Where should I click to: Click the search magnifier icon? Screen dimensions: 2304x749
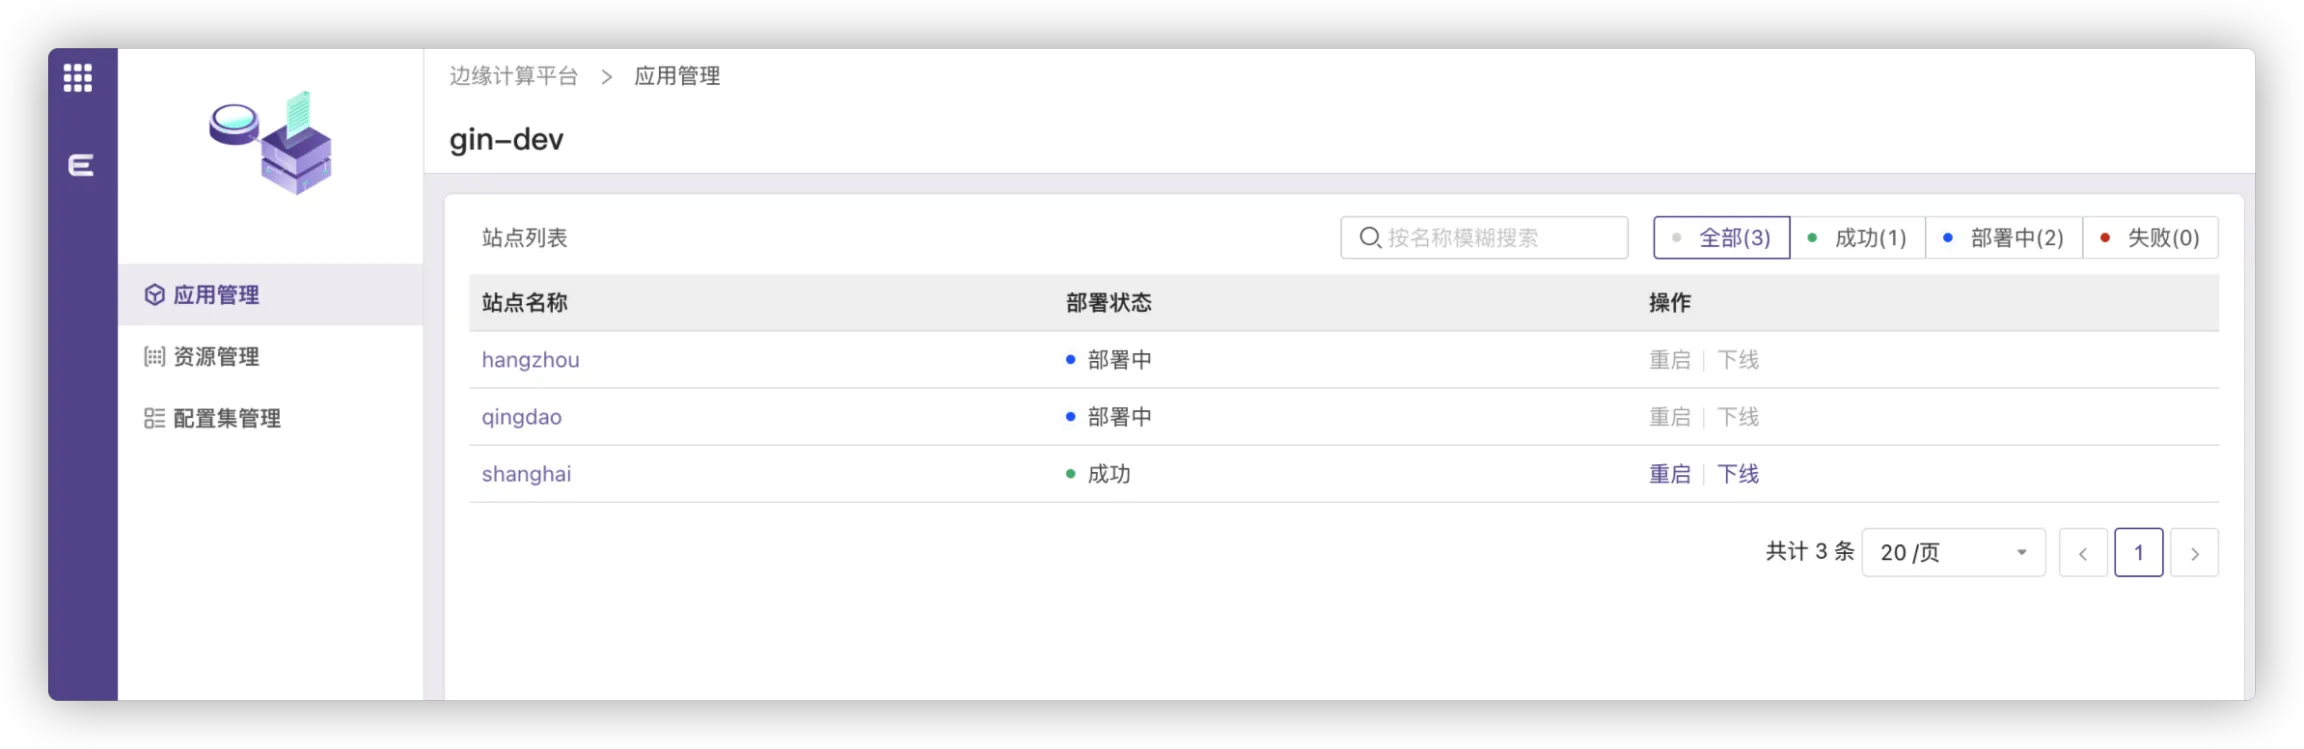click(1370, 238)
